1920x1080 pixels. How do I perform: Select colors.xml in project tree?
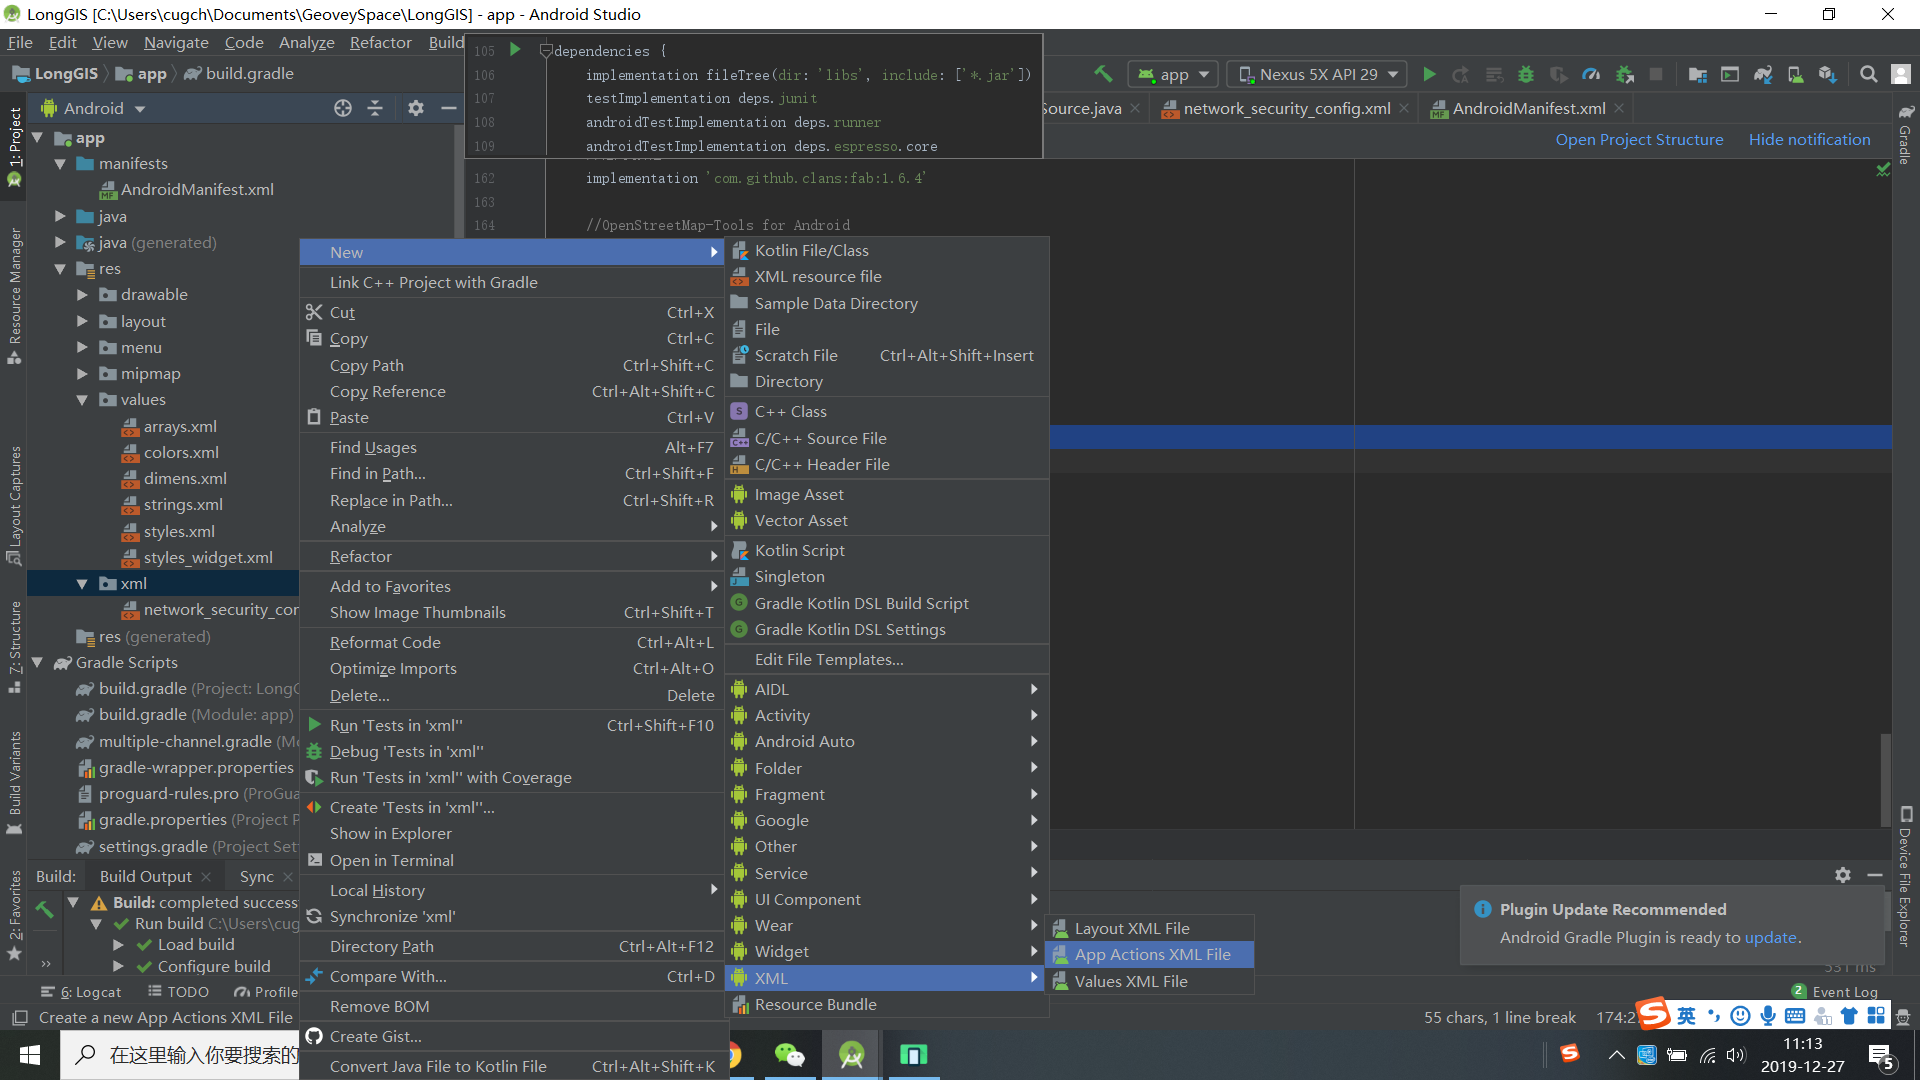tap(180, 453)
